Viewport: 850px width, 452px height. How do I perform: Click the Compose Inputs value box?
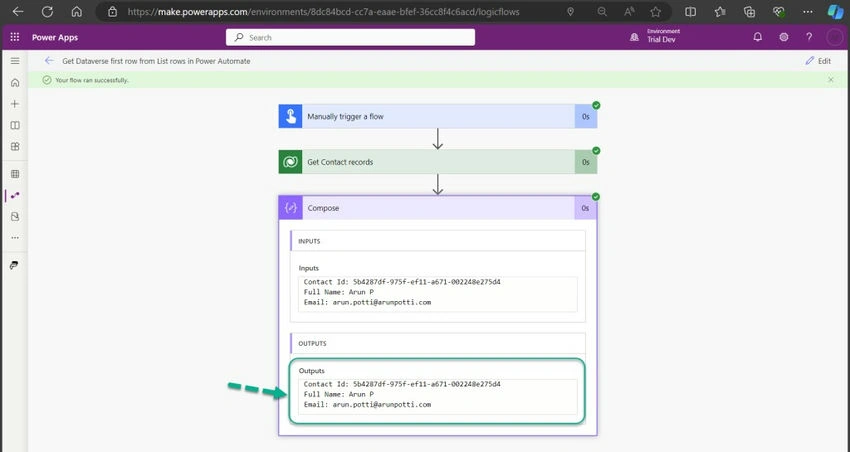click(437, 294)
